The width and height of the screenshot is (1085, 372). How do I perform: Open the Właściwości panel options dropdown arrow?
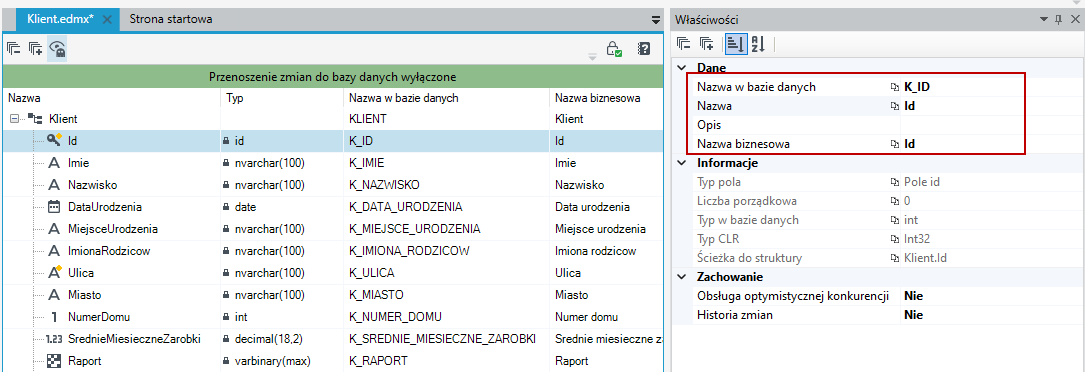(1044, 20)
